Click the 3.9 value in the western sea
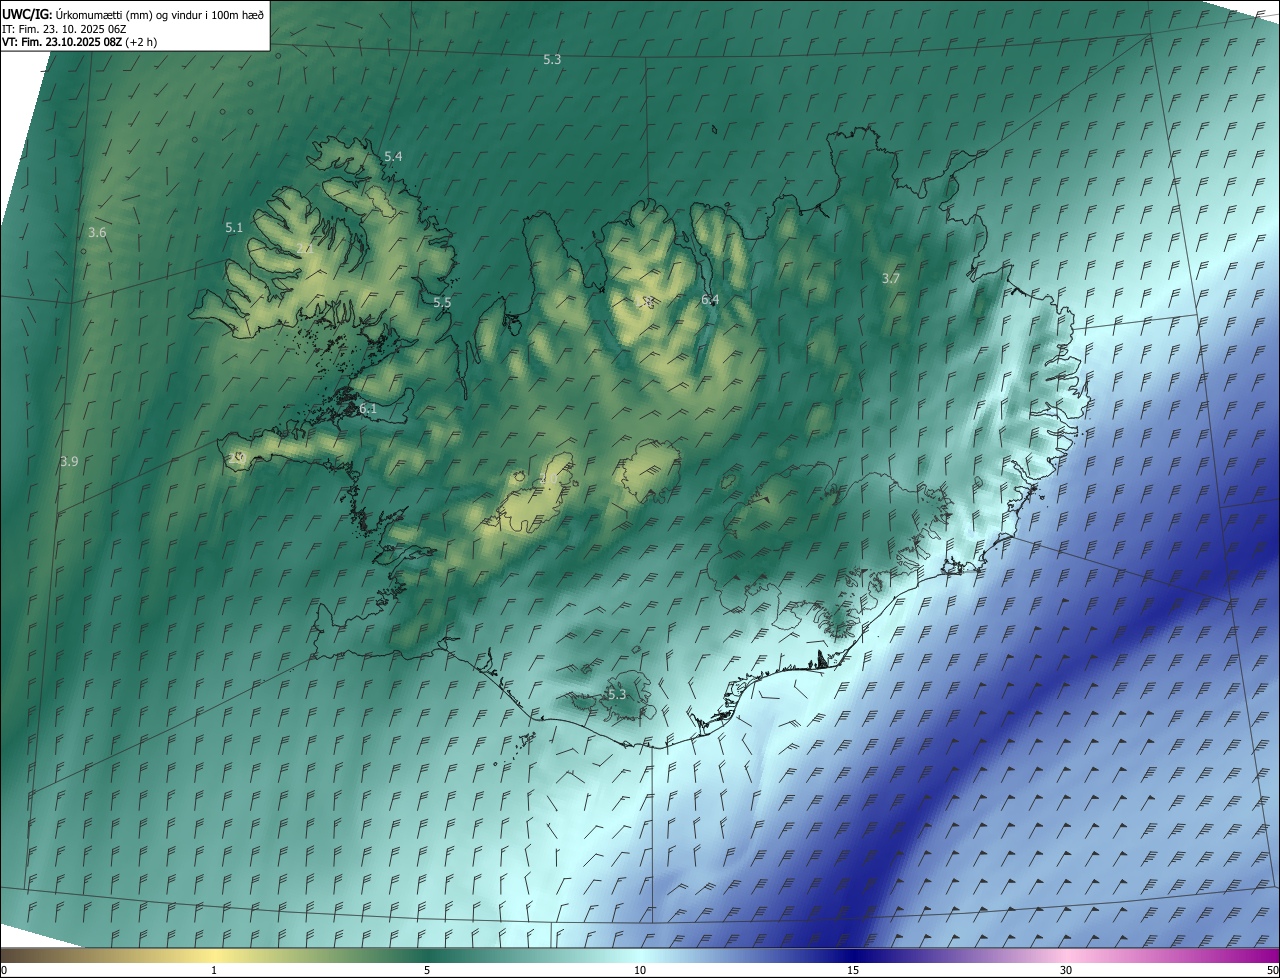The width and height of the screenshot is (1280, 978). [x=69, y=462]
